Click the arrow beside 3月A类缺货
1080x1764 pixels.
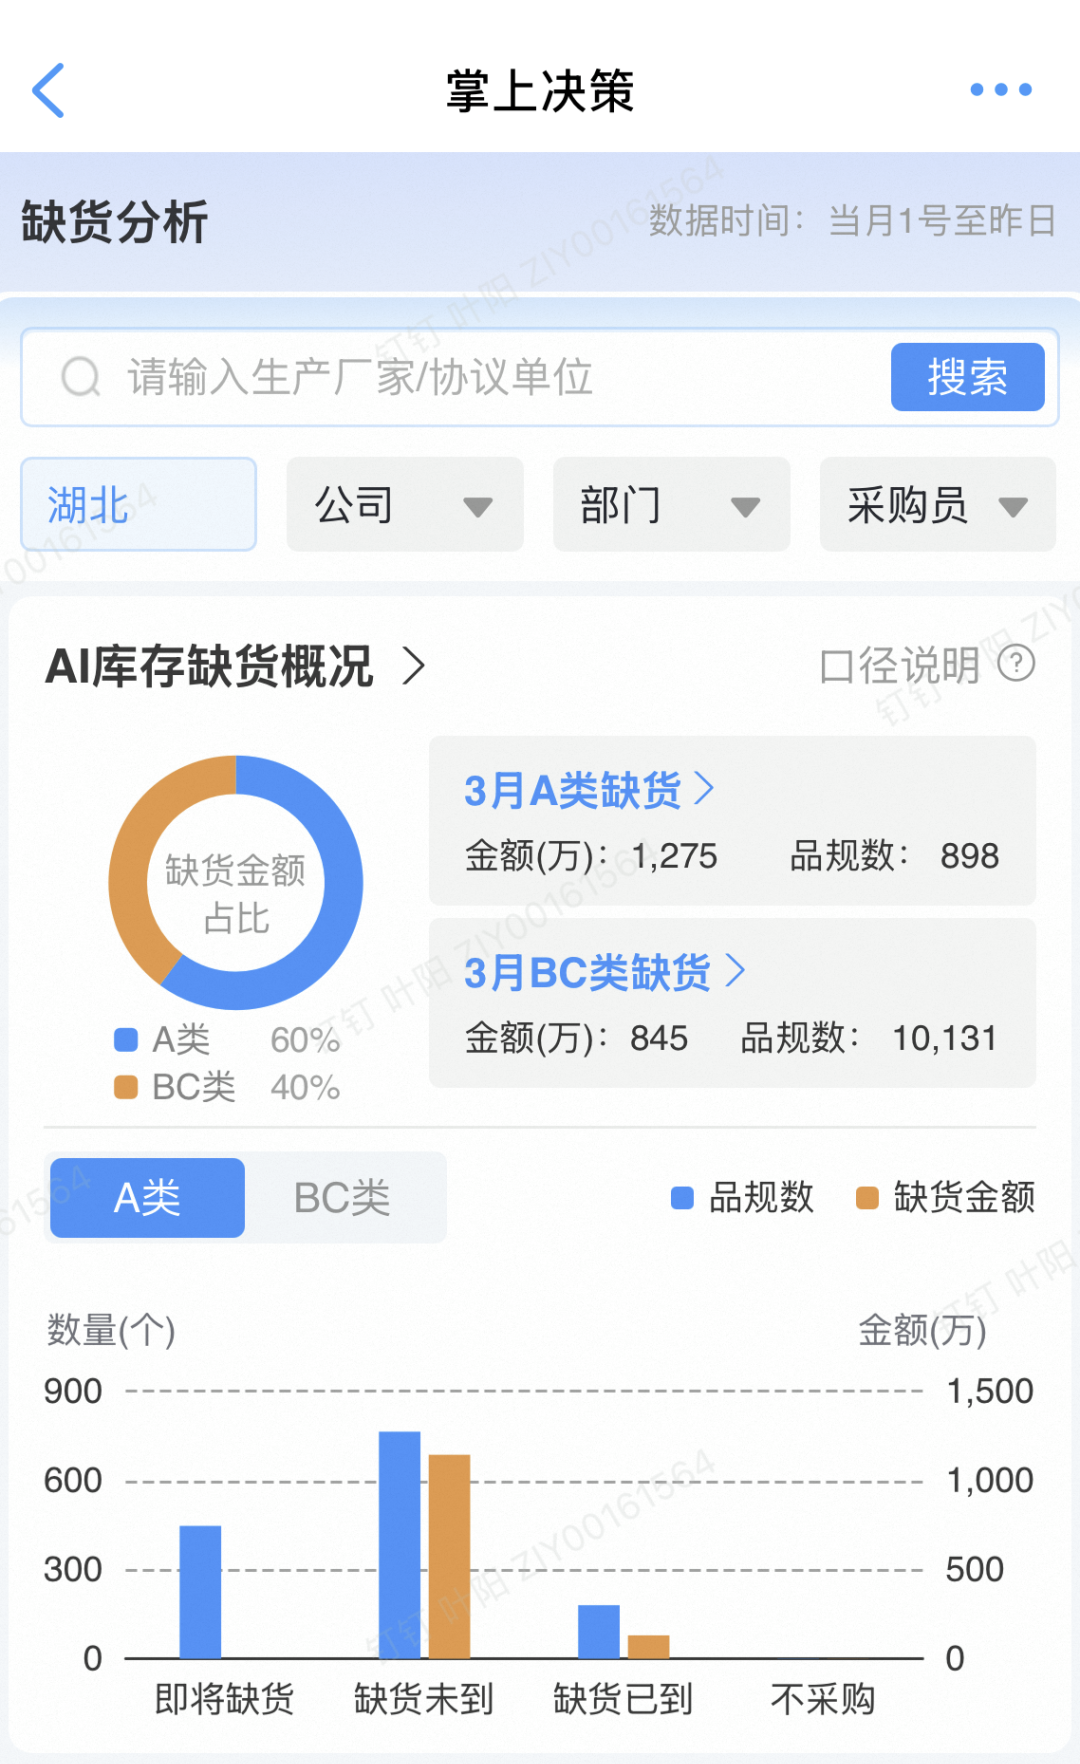point(705,789)
